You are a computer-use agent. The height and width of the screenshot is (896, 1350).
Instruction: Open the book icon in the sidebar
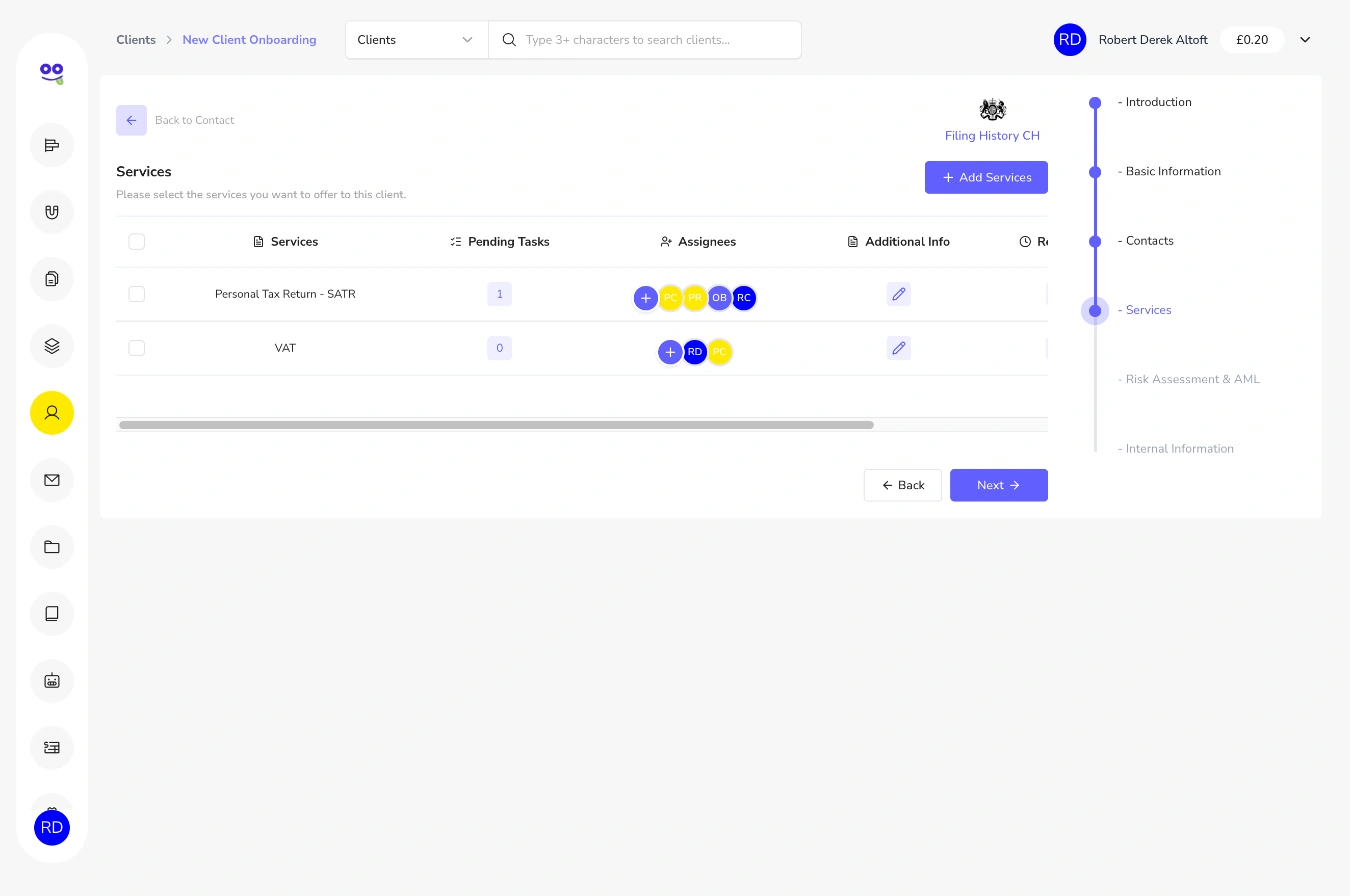pyautogui.click(x=52, y=614)
